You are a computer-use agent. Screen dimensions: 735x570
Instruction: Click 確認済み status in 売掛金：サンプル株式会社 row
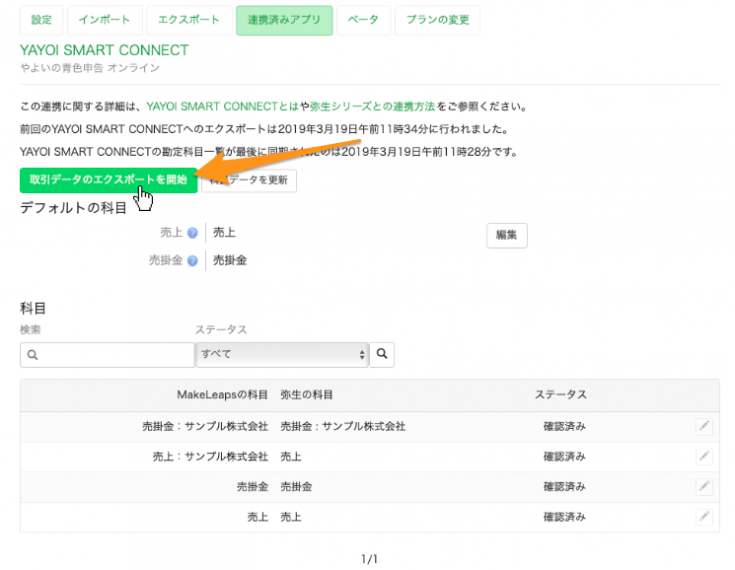(564, 426)
